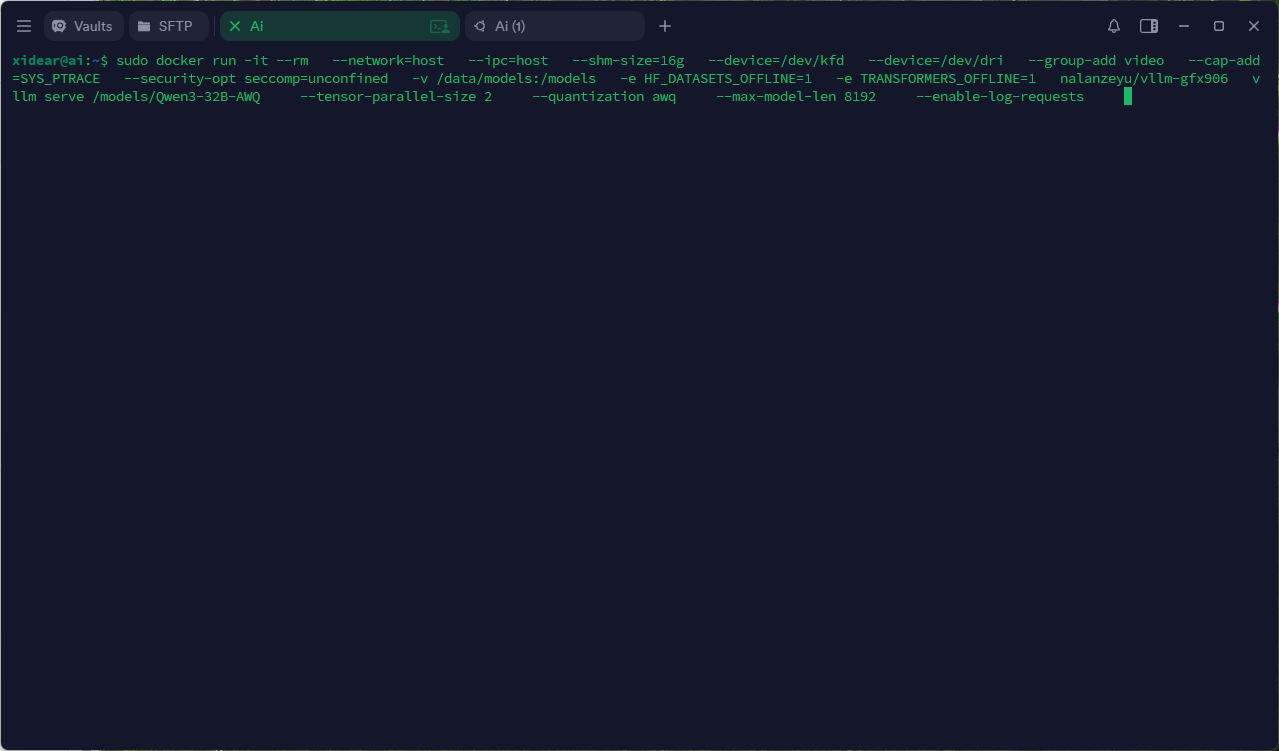Open the notifications bell
Image resolution: width=1279 pixels, height=751 pixels.
tap(1114, 26)
